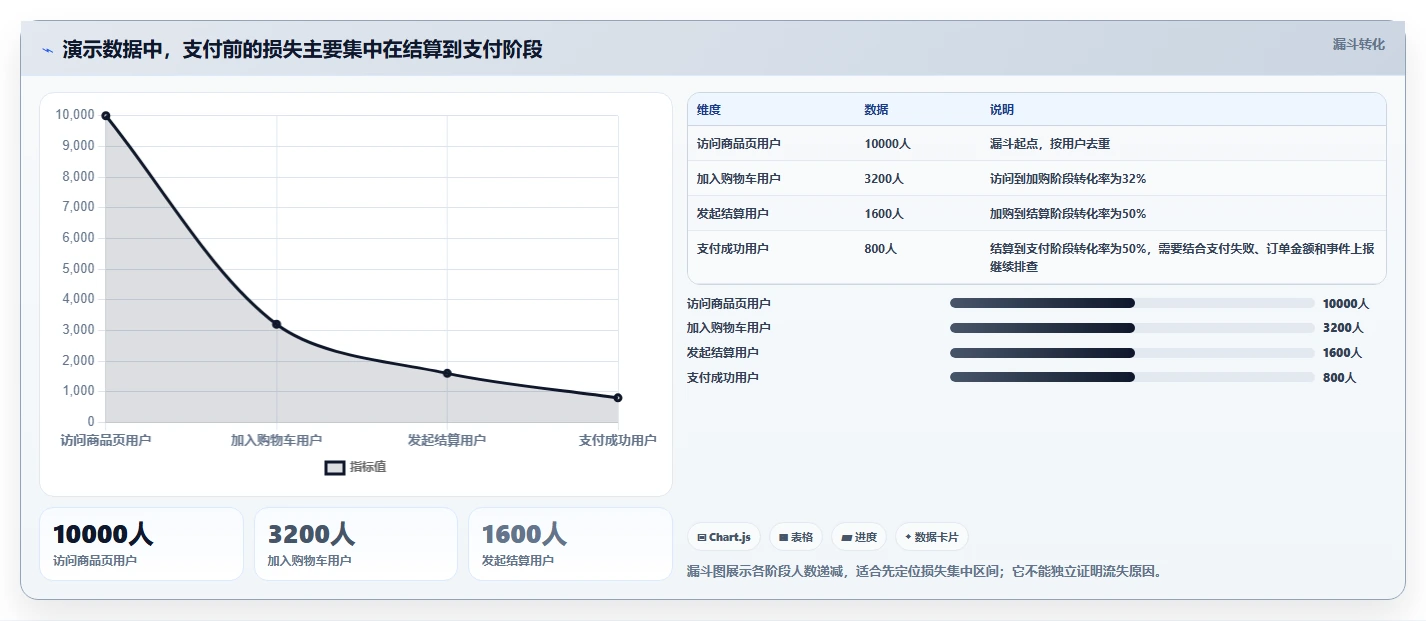
Task: Click the 支付成功用户 x-axis label
Action: (618, 440)
